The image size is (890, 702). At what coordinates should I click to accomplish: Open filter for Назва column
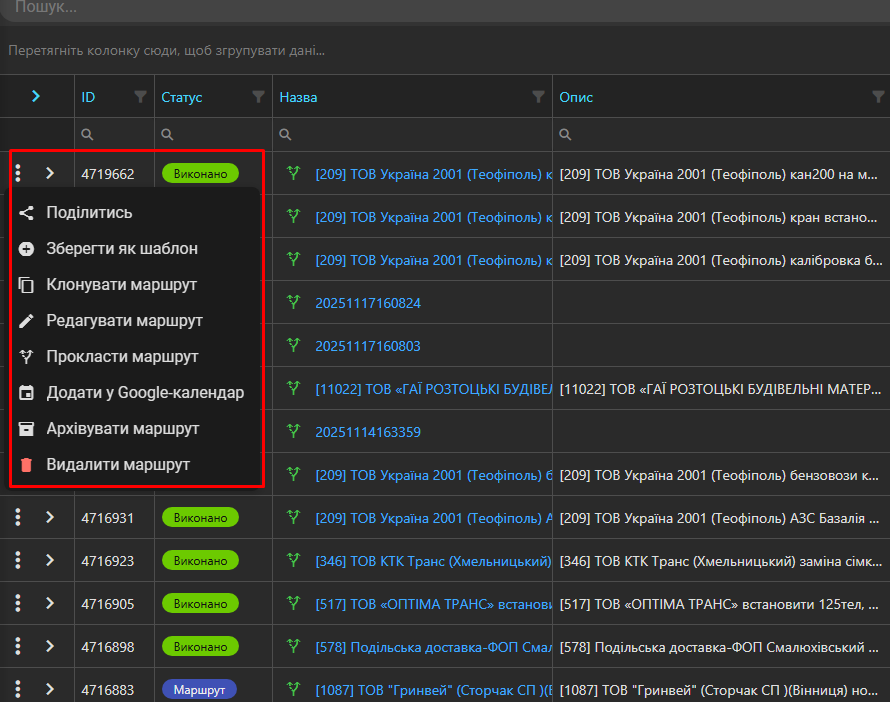538,97
